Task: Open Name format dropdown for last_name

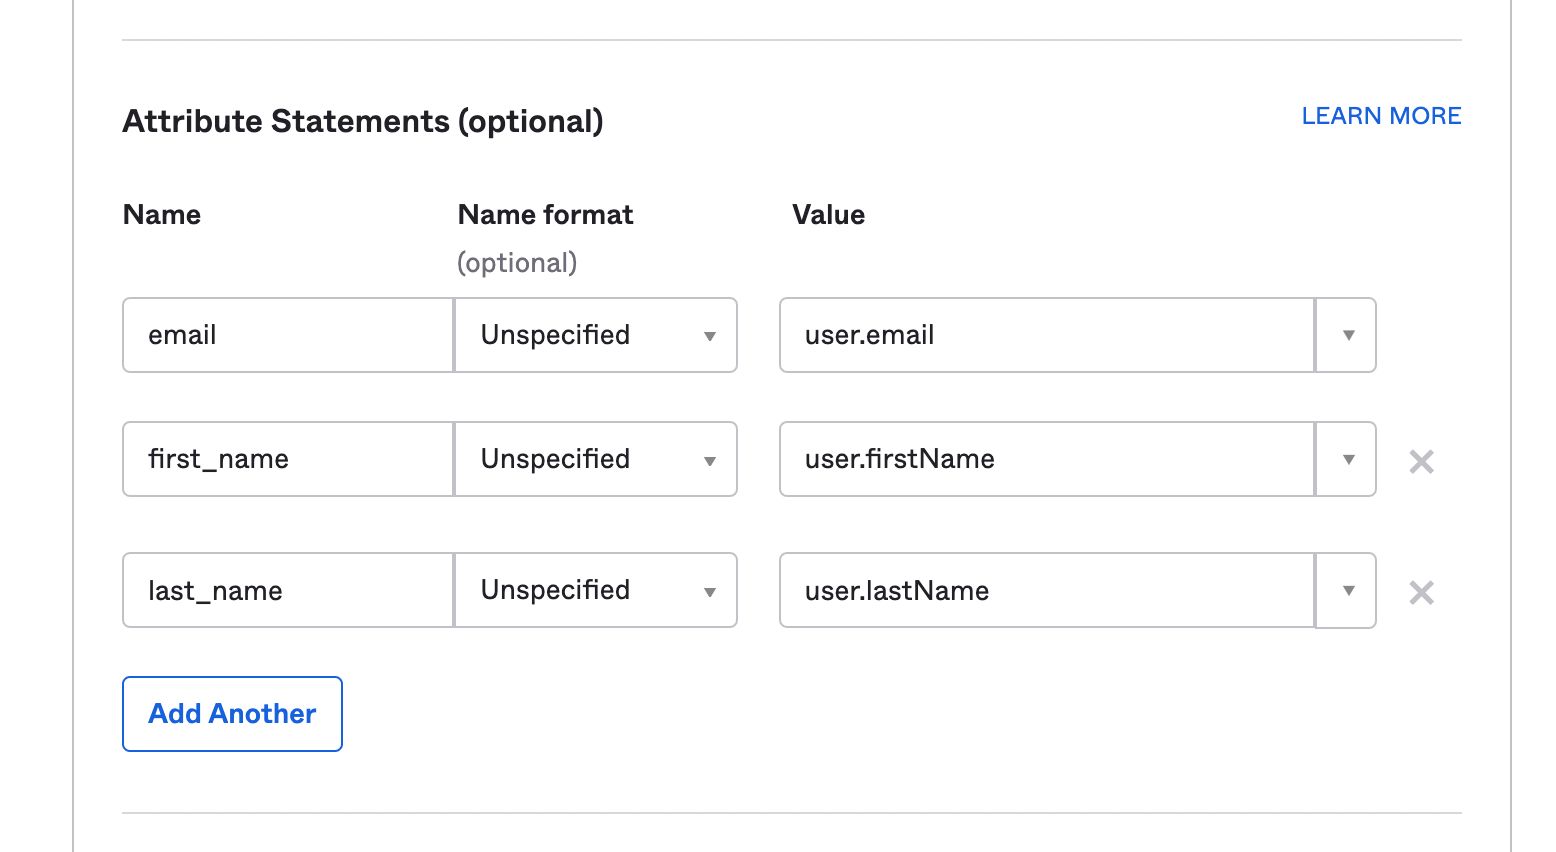Action: tap(596, 590)
